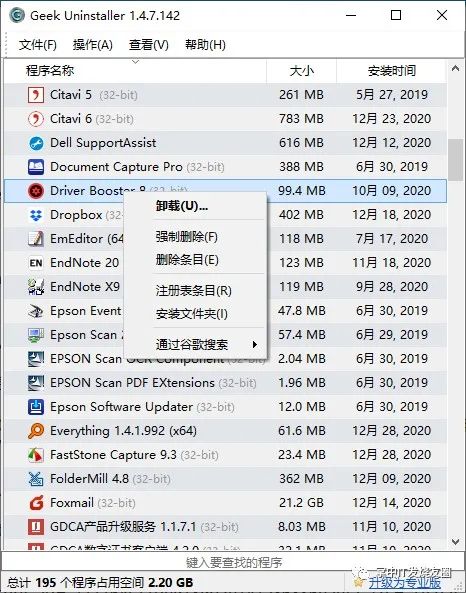Click the vertical scrollbar thumb
Image resolution: width=466 pixels, height=593 pixels.
[456, 160]
